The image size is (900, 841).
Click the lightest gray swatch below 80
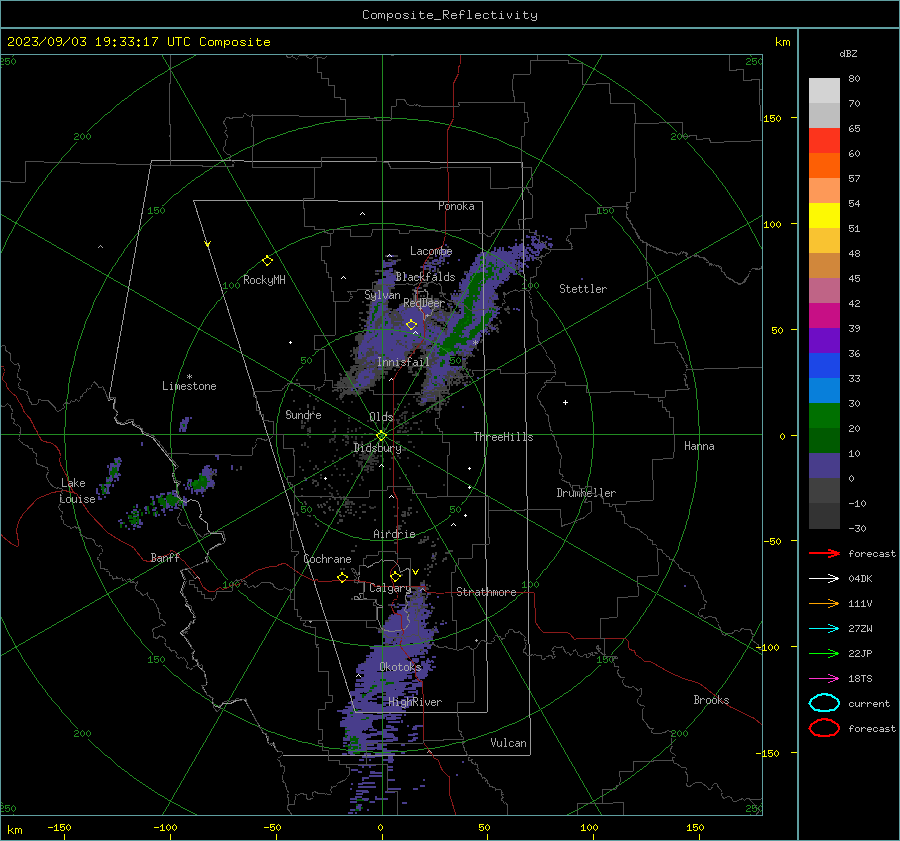coord(824,91)
